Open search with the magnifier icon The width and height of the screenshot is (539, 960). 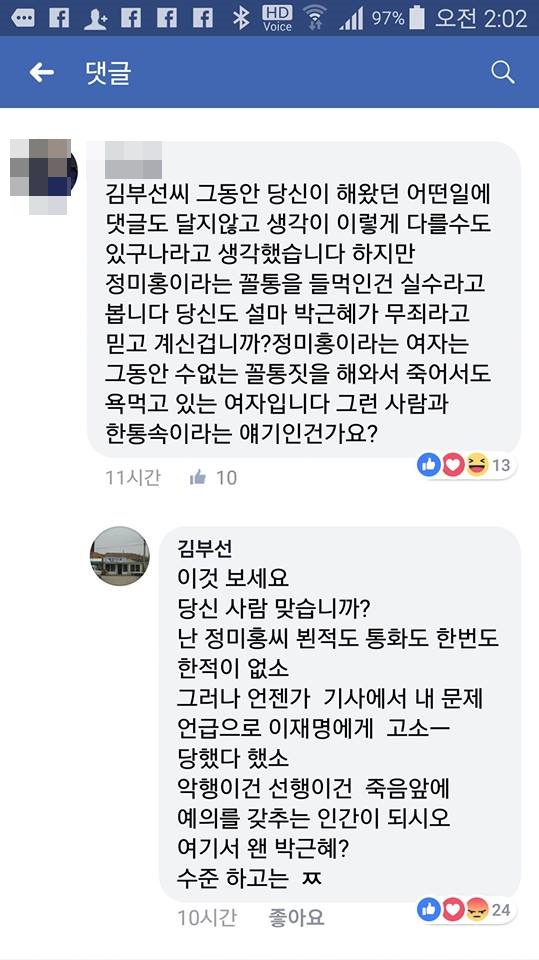point(502,73)
